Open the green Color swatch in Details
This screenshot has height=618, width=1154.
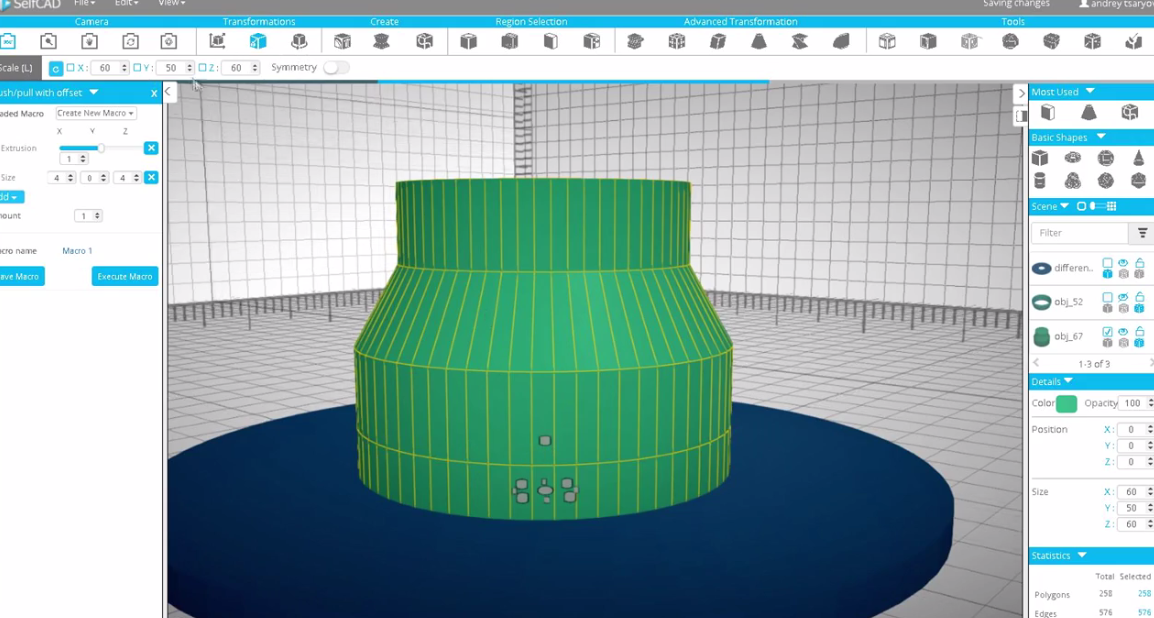tap(1066, 403)
